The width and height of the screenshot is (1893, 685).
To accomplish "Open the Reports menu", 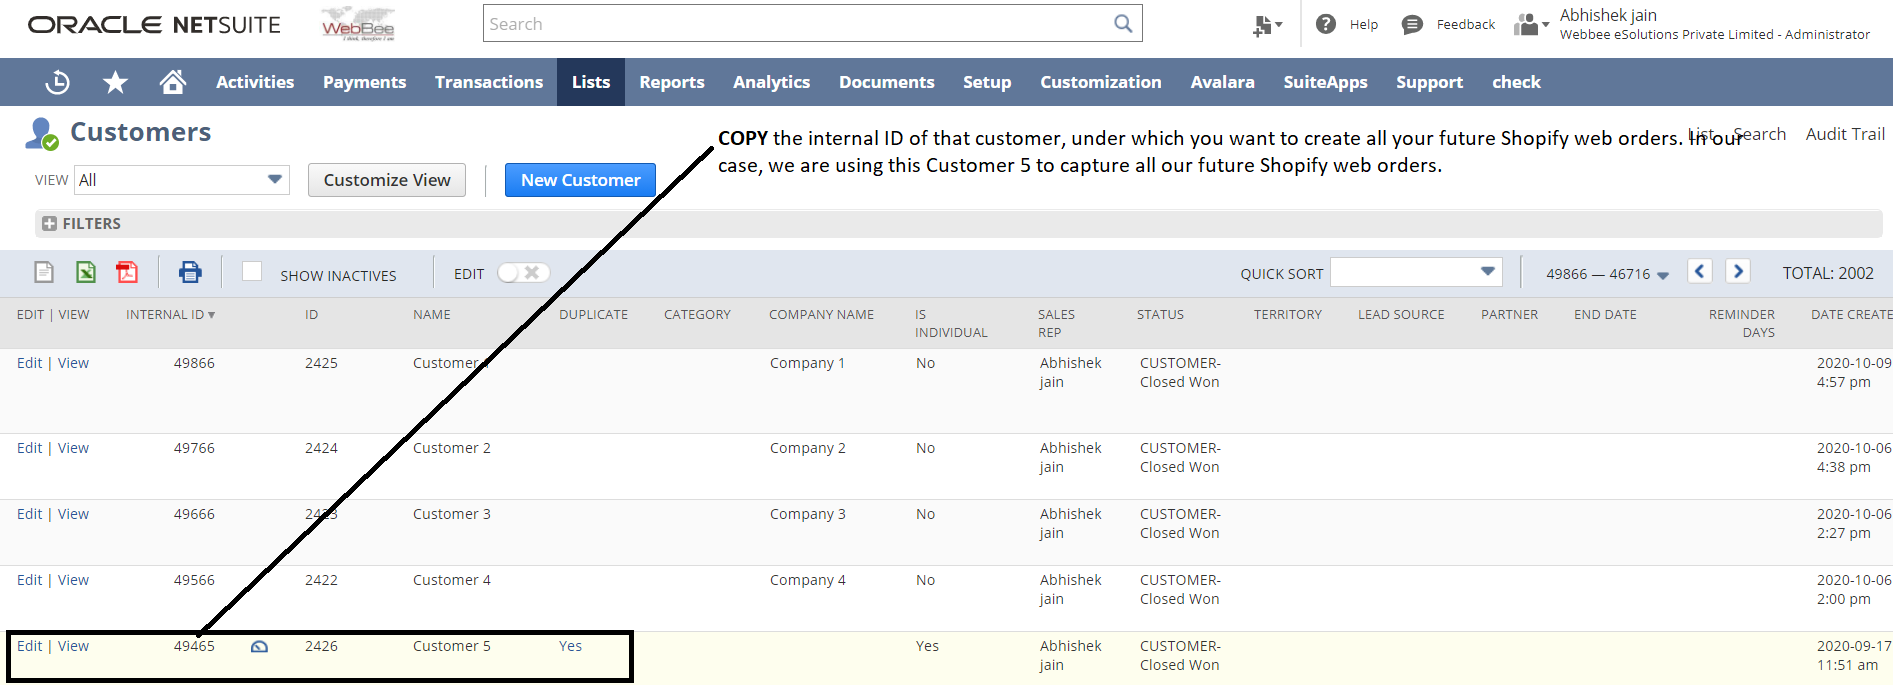I will pos(672,82).
